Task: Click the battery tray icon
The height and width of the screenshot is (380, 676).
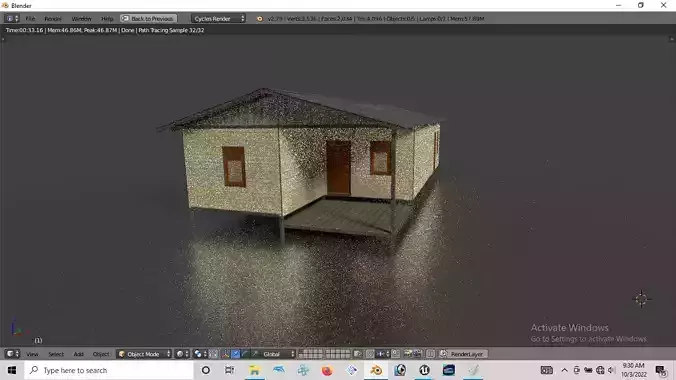Action: (x=588, y=370)
